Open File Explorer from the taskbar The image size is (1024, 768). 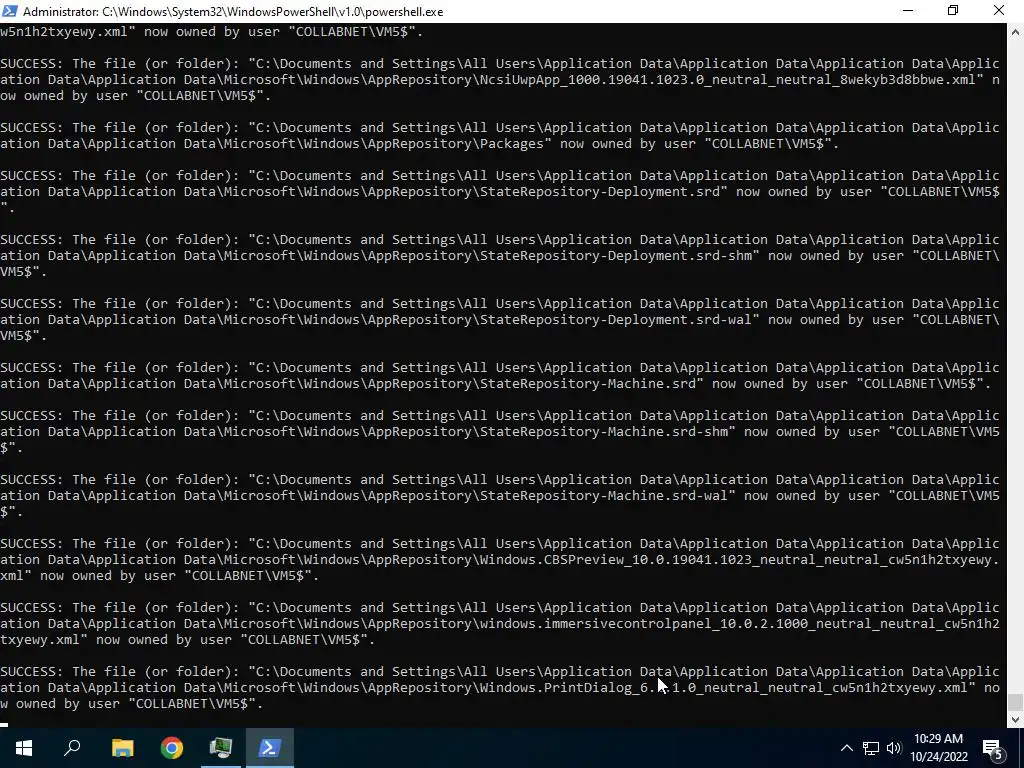122,748
